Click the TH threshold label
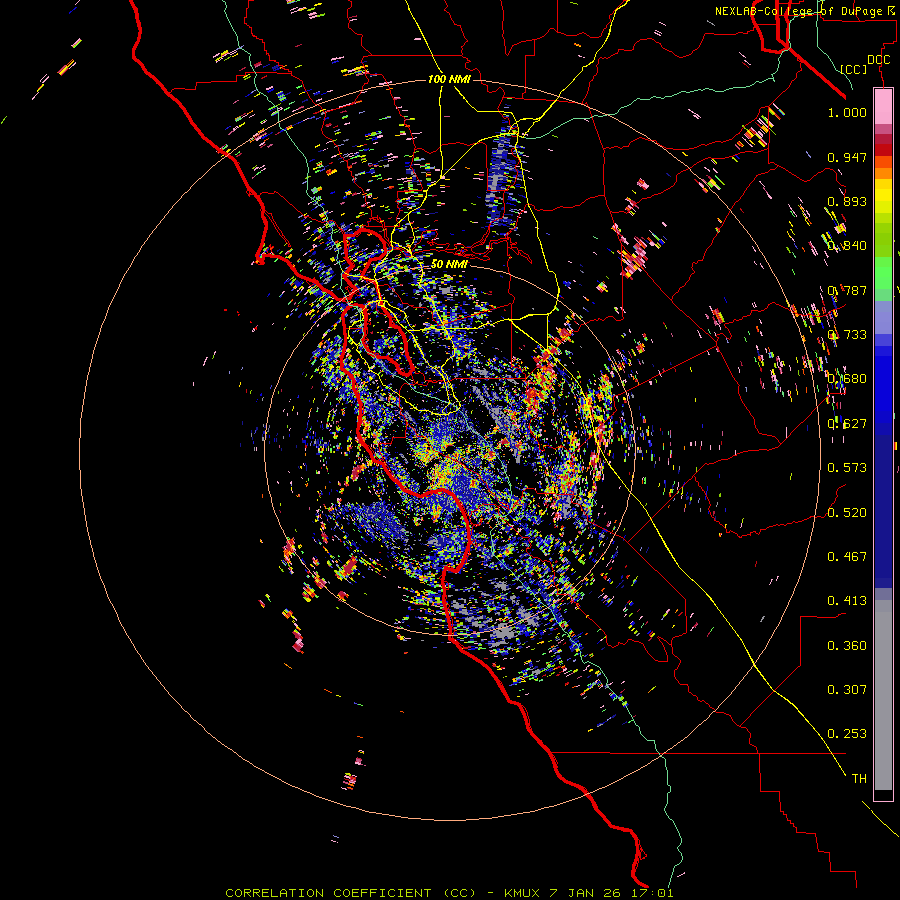 point(859,779)
